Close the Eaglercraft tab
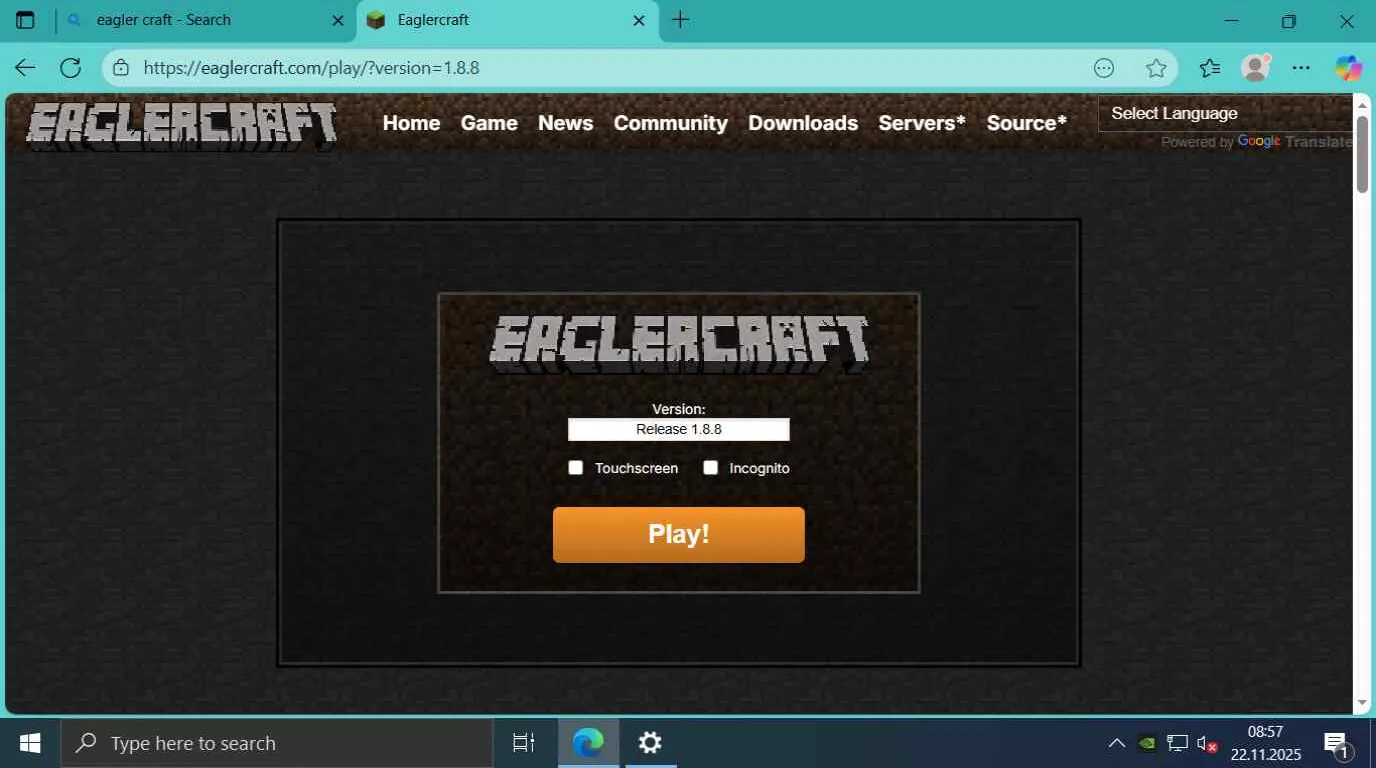The image size is (1376, 768). [x=638, y=20]
